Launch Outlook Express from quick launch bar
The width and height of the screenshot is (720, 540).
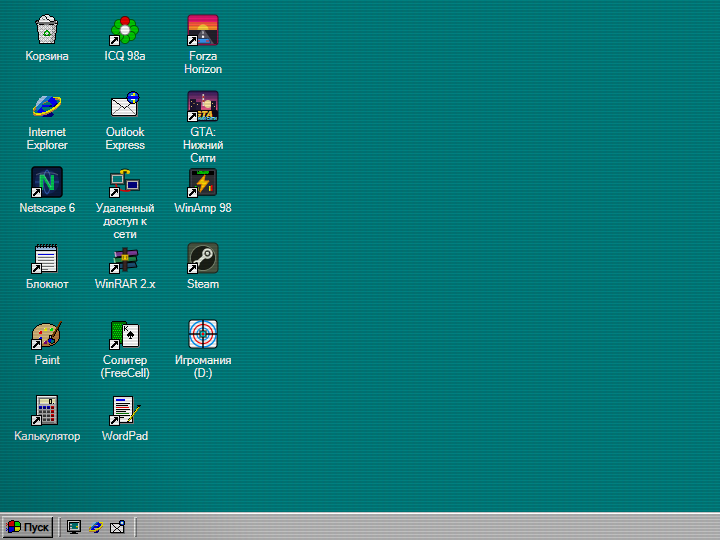pyautogui.click(x=118, y=527)
